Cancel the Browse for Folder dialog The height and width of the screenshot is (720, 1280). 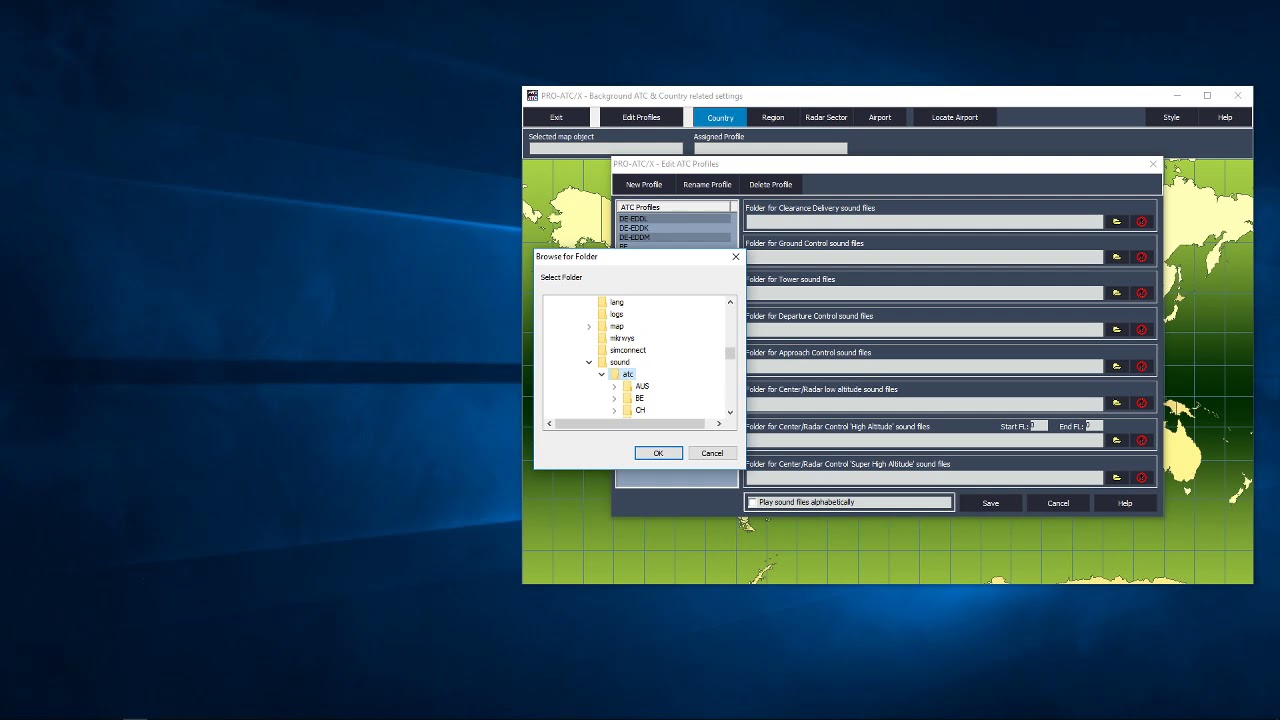(x=712, y=453)
